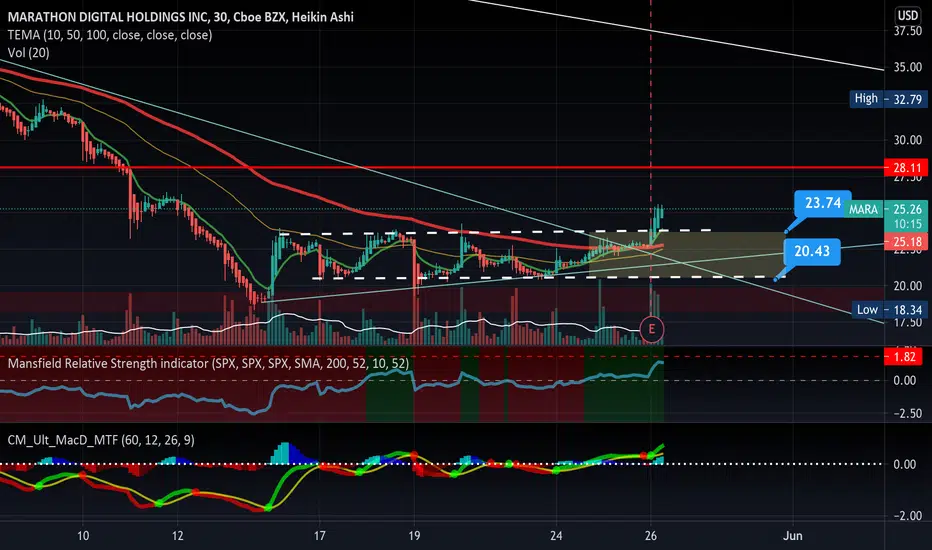Select the 23.74 price callout label
932x550 pixels.
pos(823,203)
